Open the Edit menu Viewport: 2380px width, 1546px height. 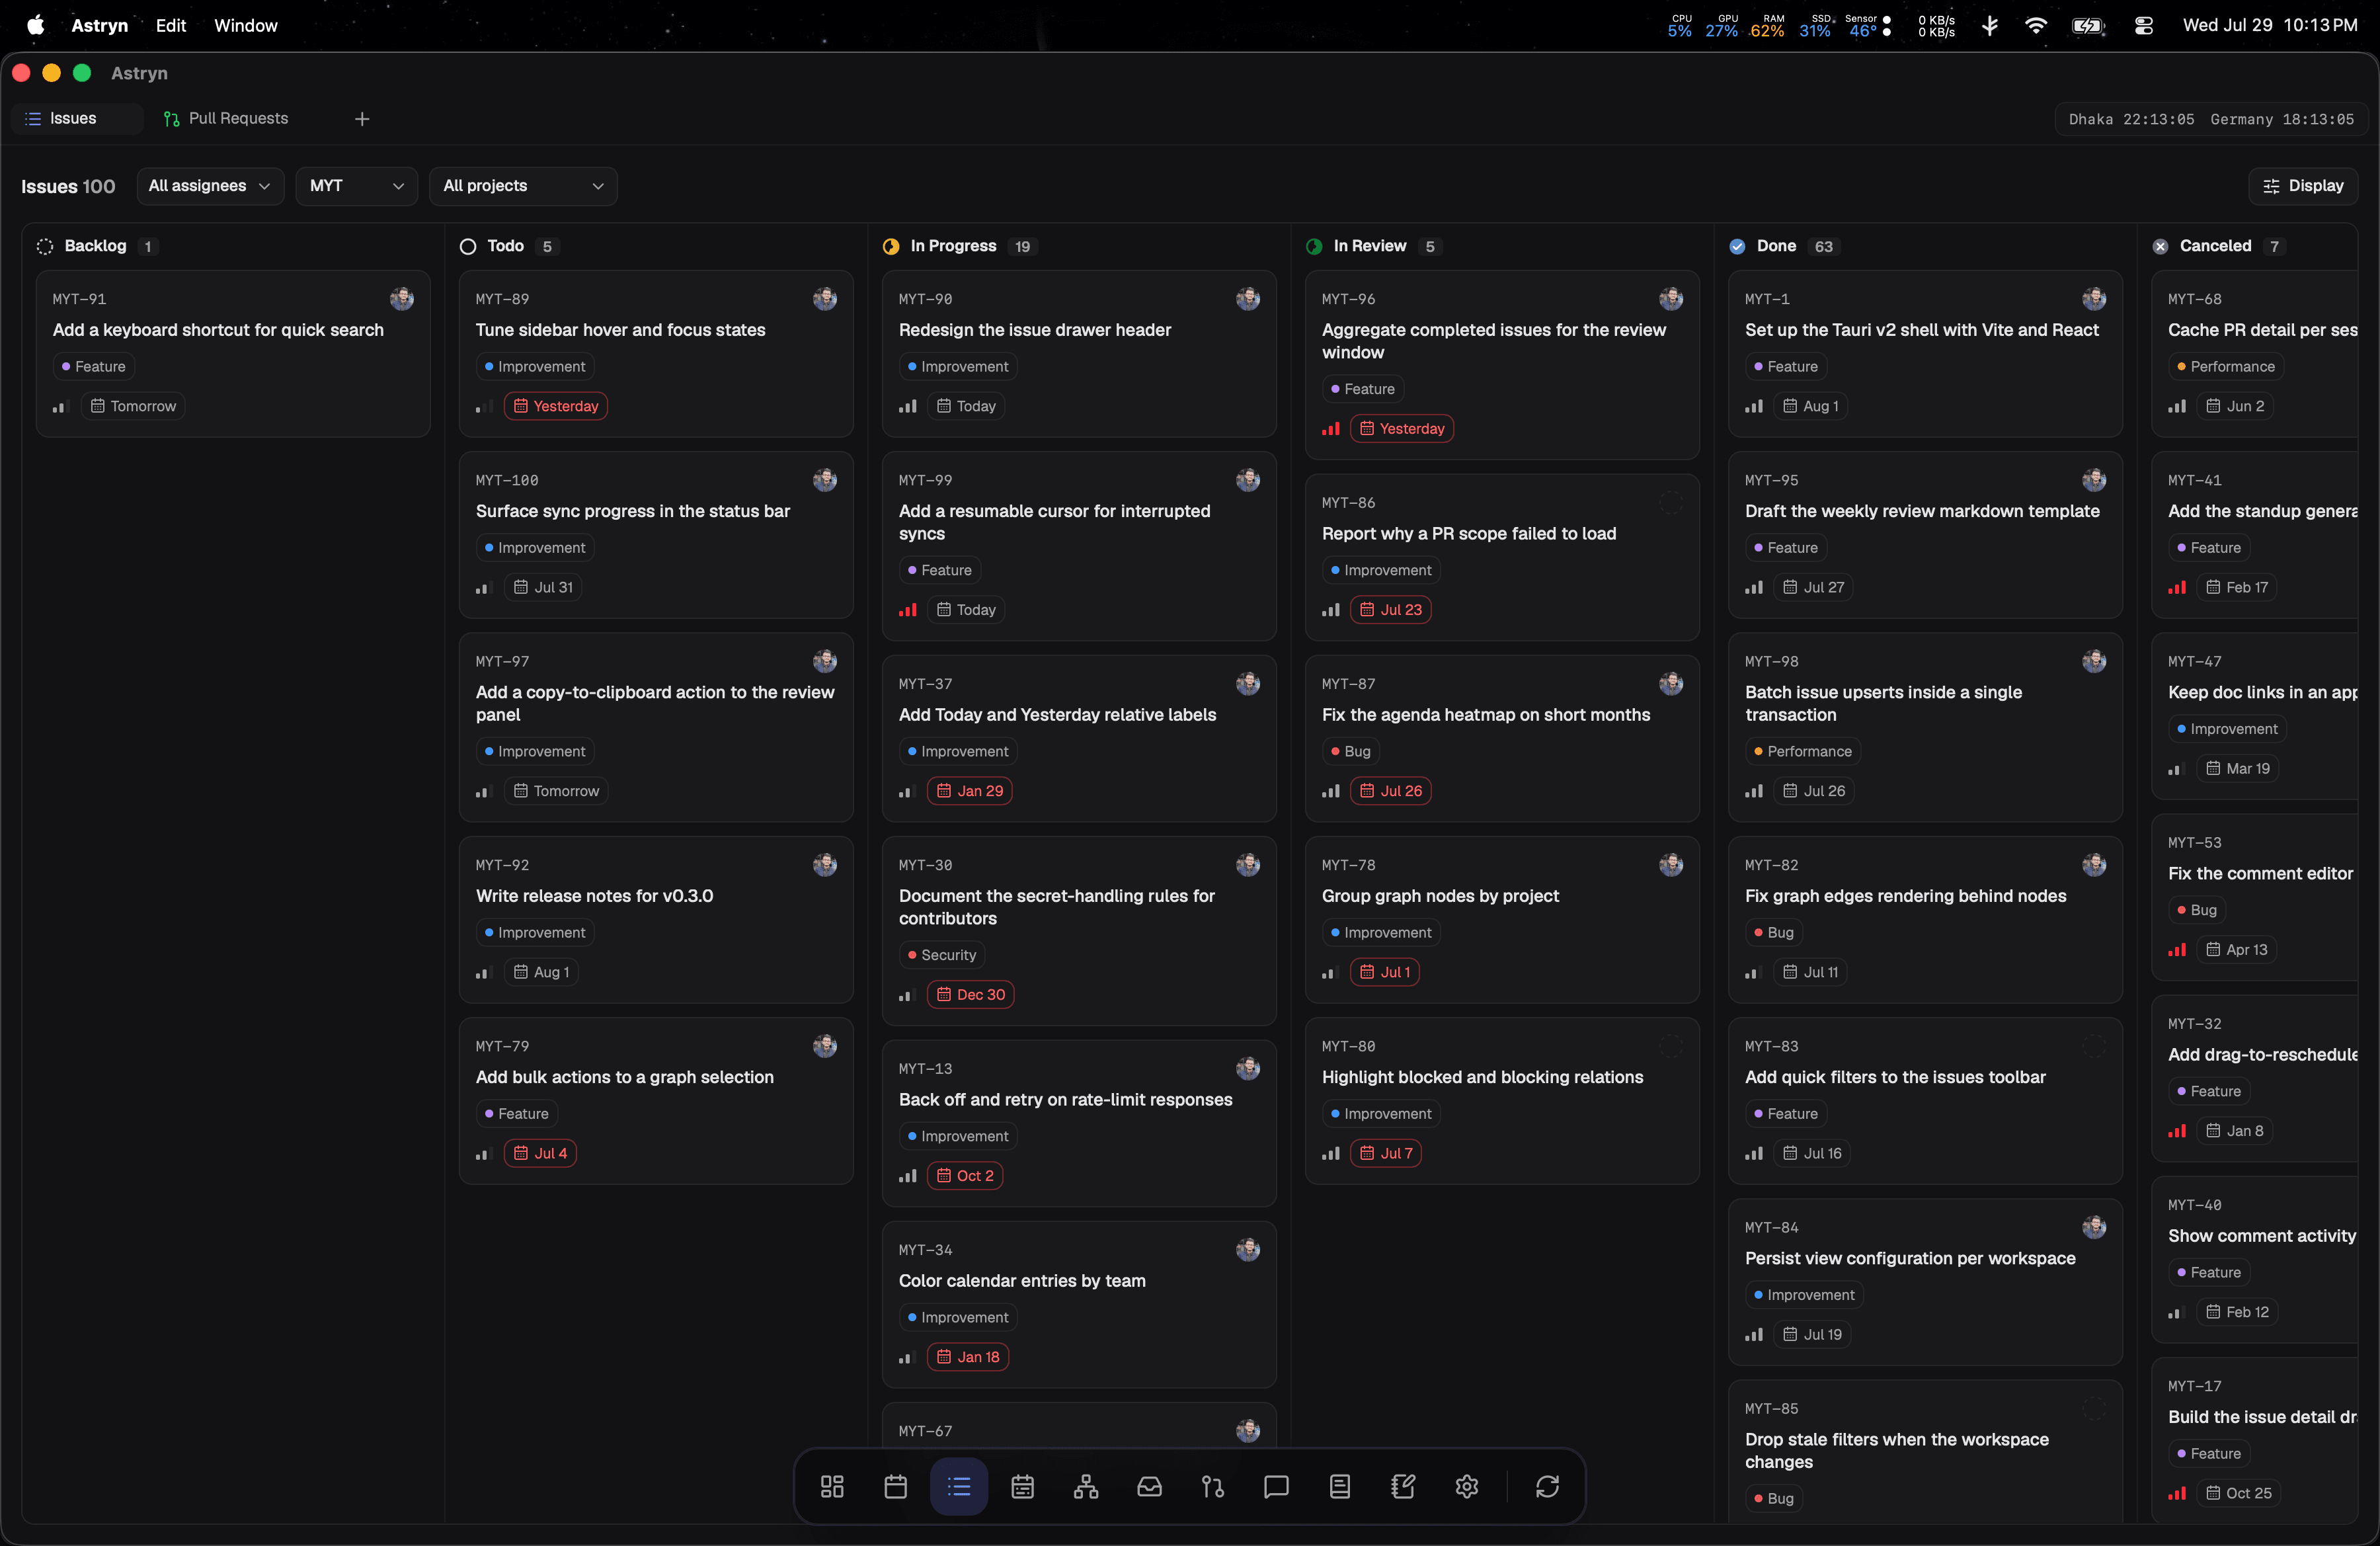coord(171,26)
